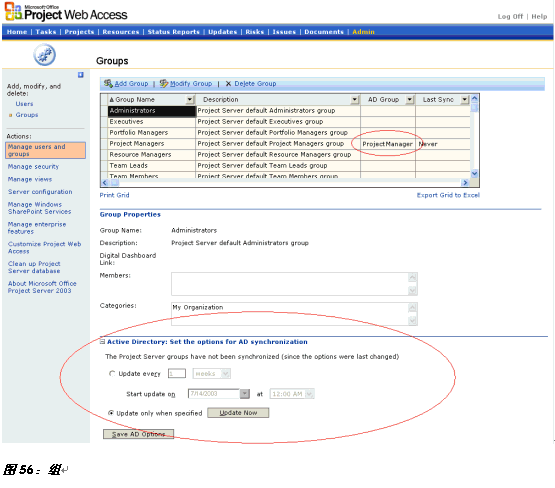This screenshot has width=555, height=488.
Task: Open Clean up Project Server database
Action: (34, 267)
